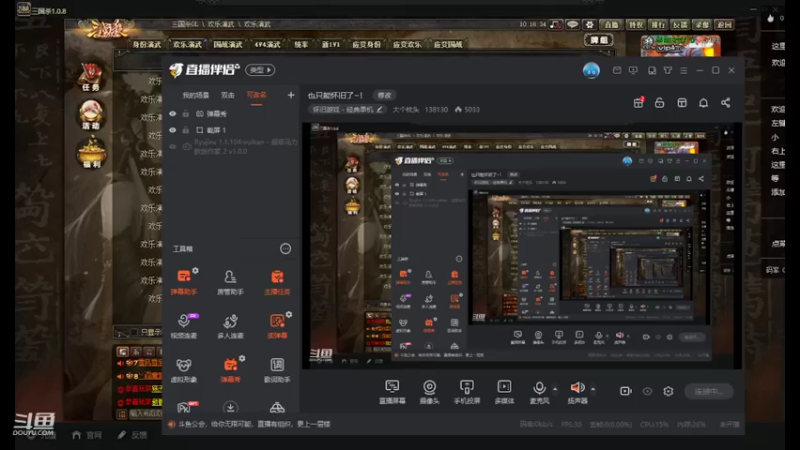Click the car icon in toolbox
Viewport: 800px width, 450px height.
point(277,407)
